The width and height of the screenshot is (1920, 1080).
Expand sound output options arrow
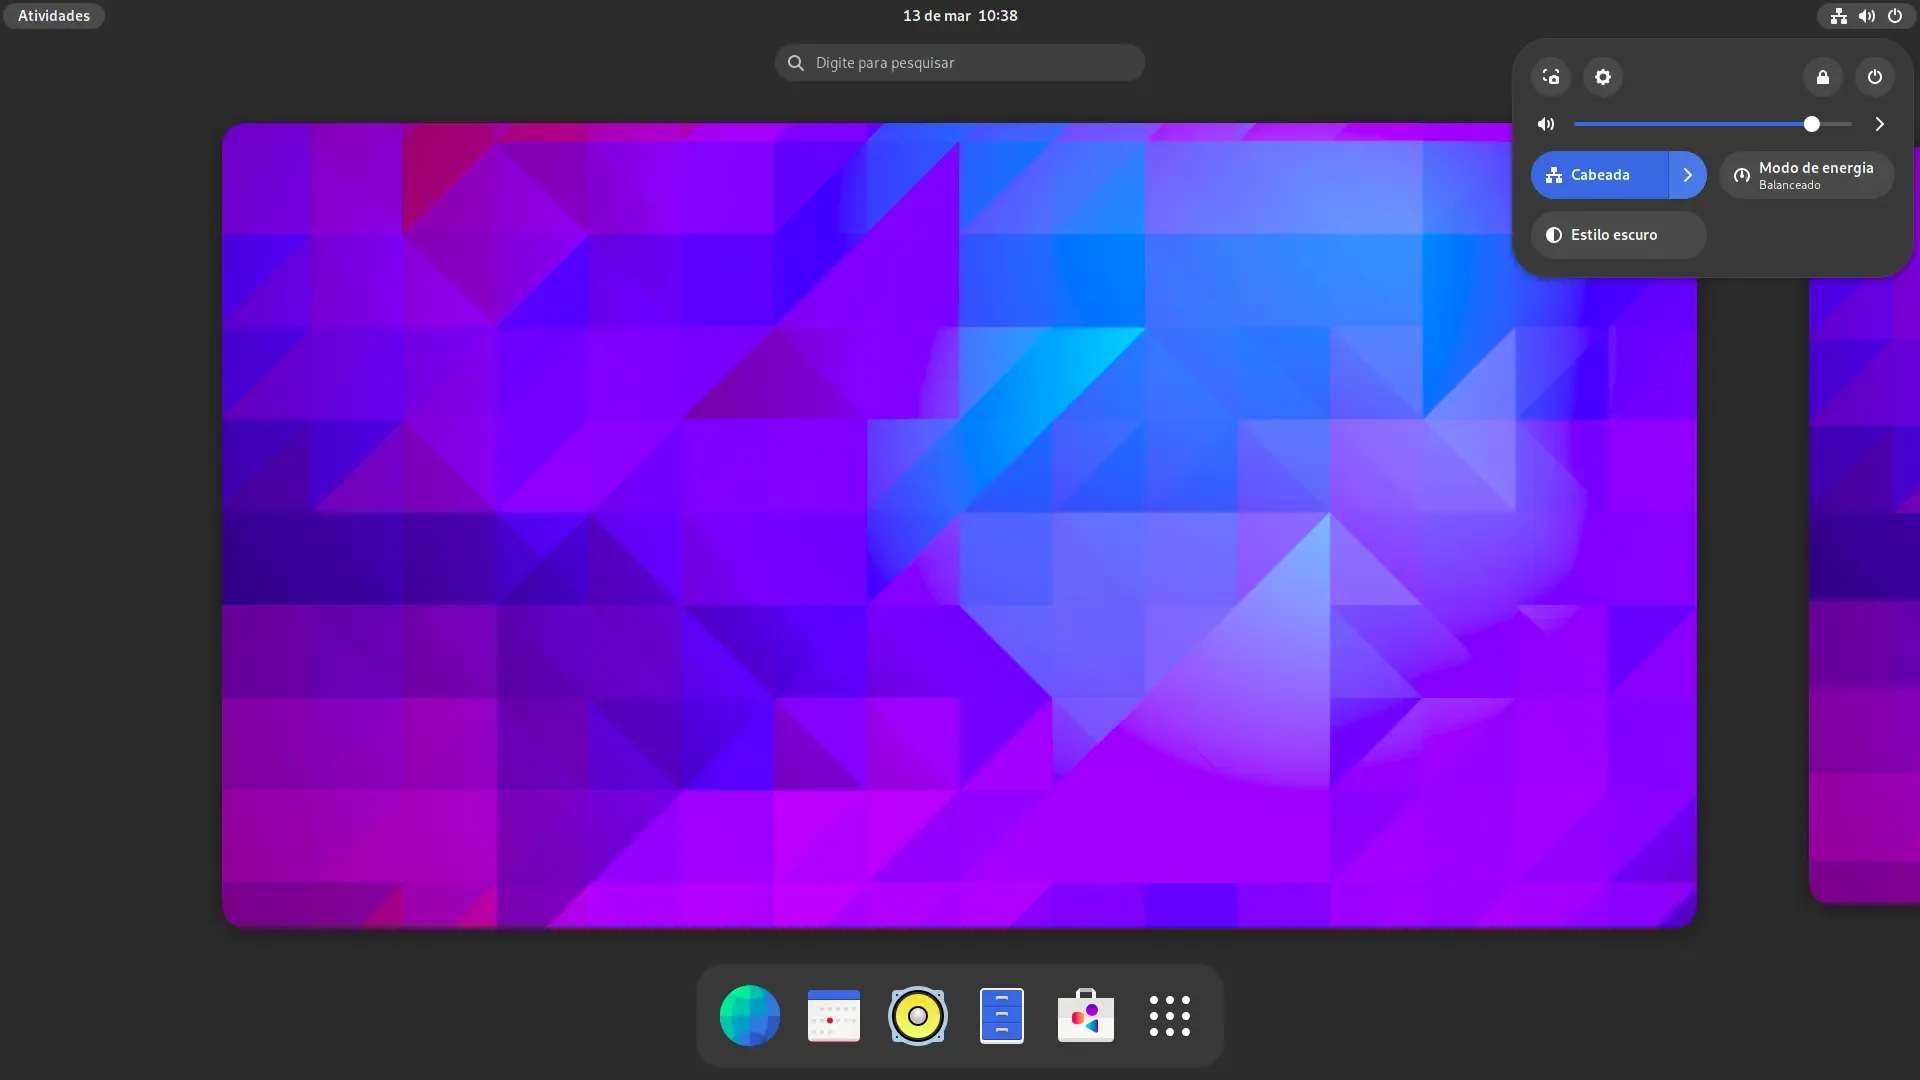click(x=1879, y=124)
